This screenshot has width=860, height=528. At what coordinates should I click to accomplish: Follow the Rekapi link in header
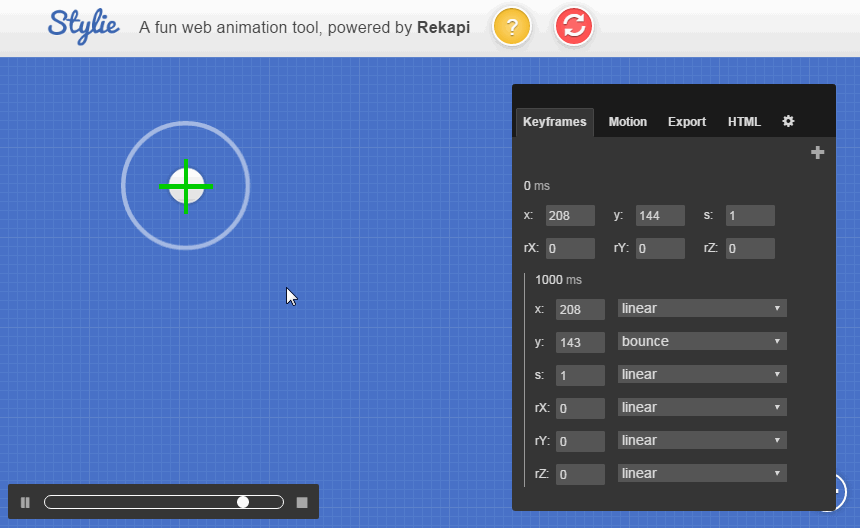click(x=443, y=28)
